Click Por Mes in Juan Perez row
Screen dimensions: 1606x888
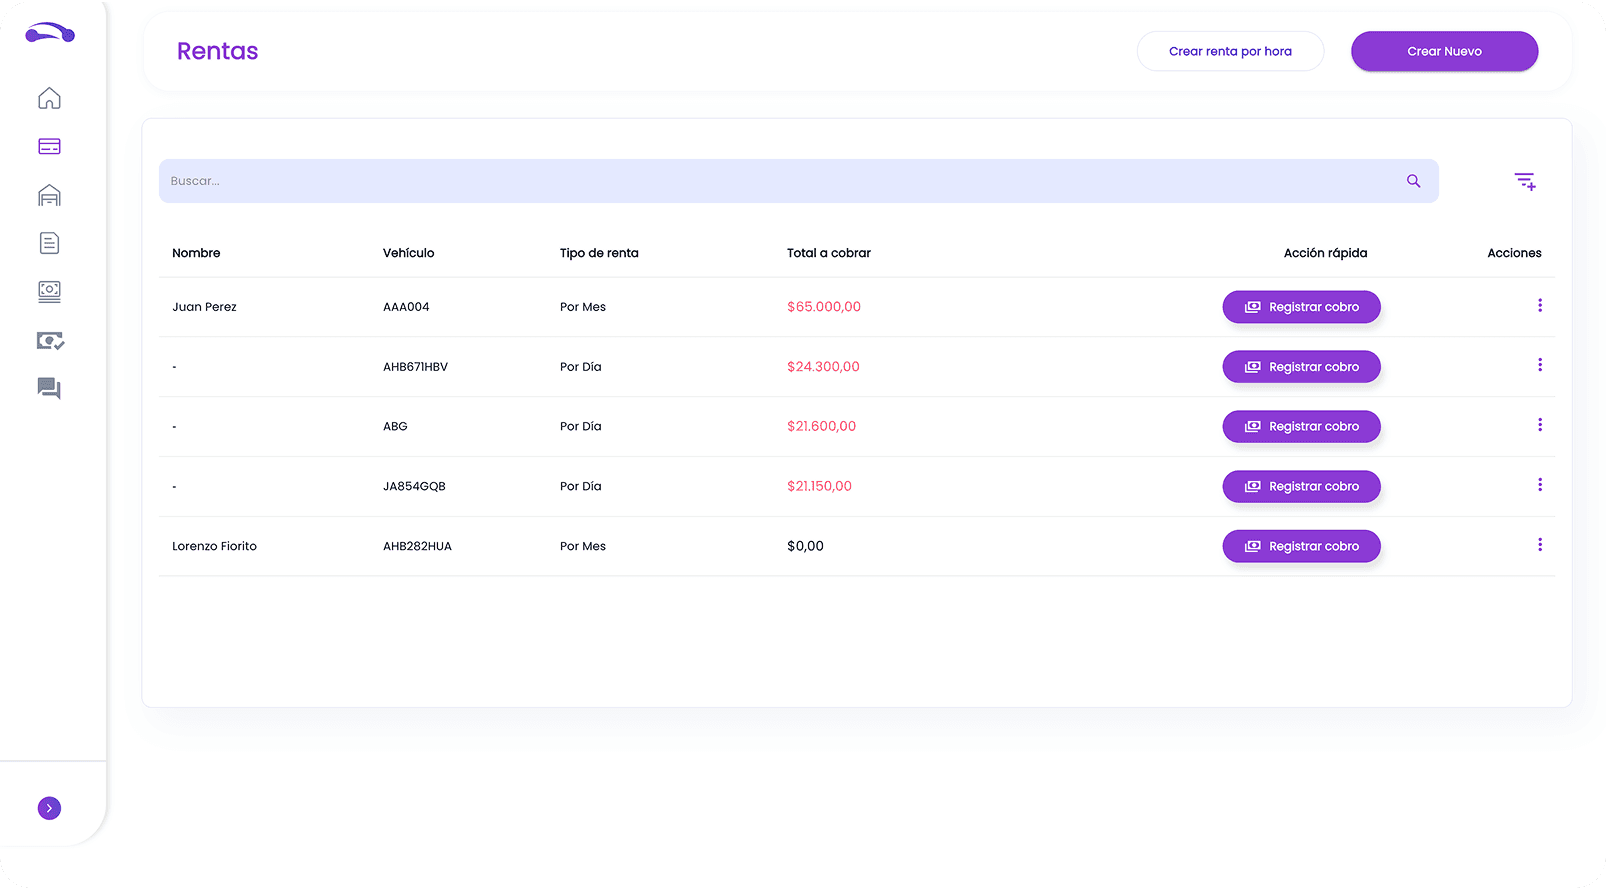583,307
